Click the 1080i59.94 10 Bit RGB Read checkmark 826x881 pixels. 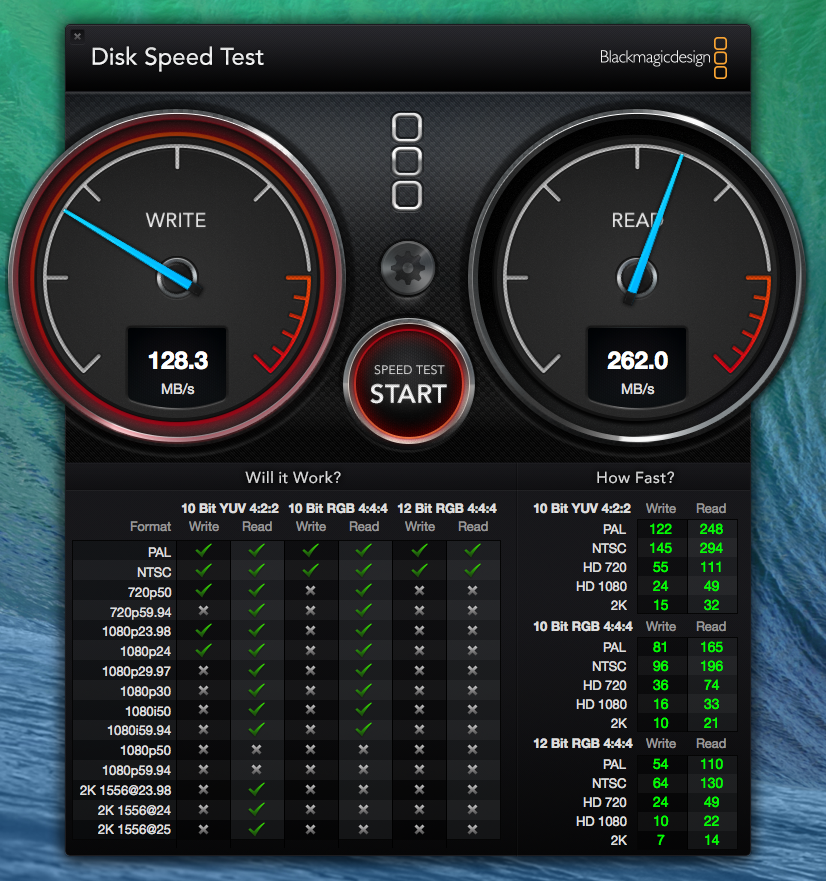(364, 730)
